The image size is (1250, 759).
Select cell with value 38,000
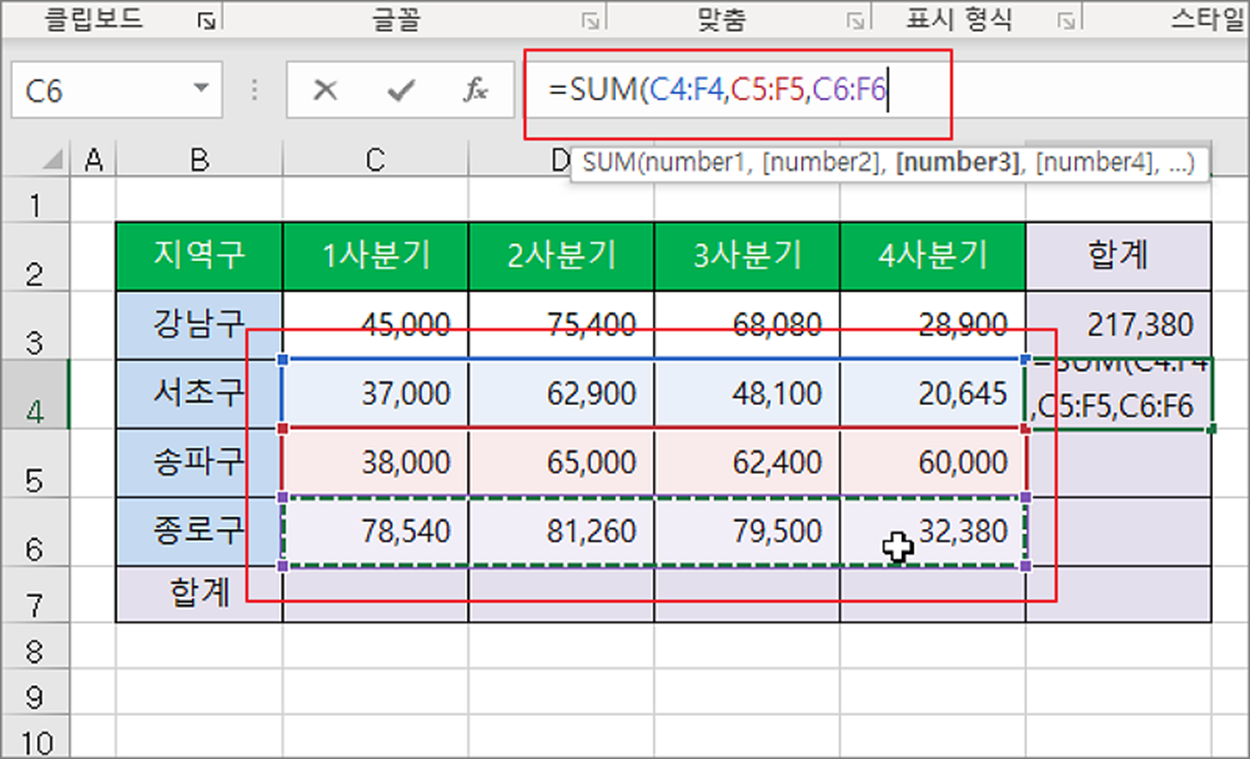375,463
